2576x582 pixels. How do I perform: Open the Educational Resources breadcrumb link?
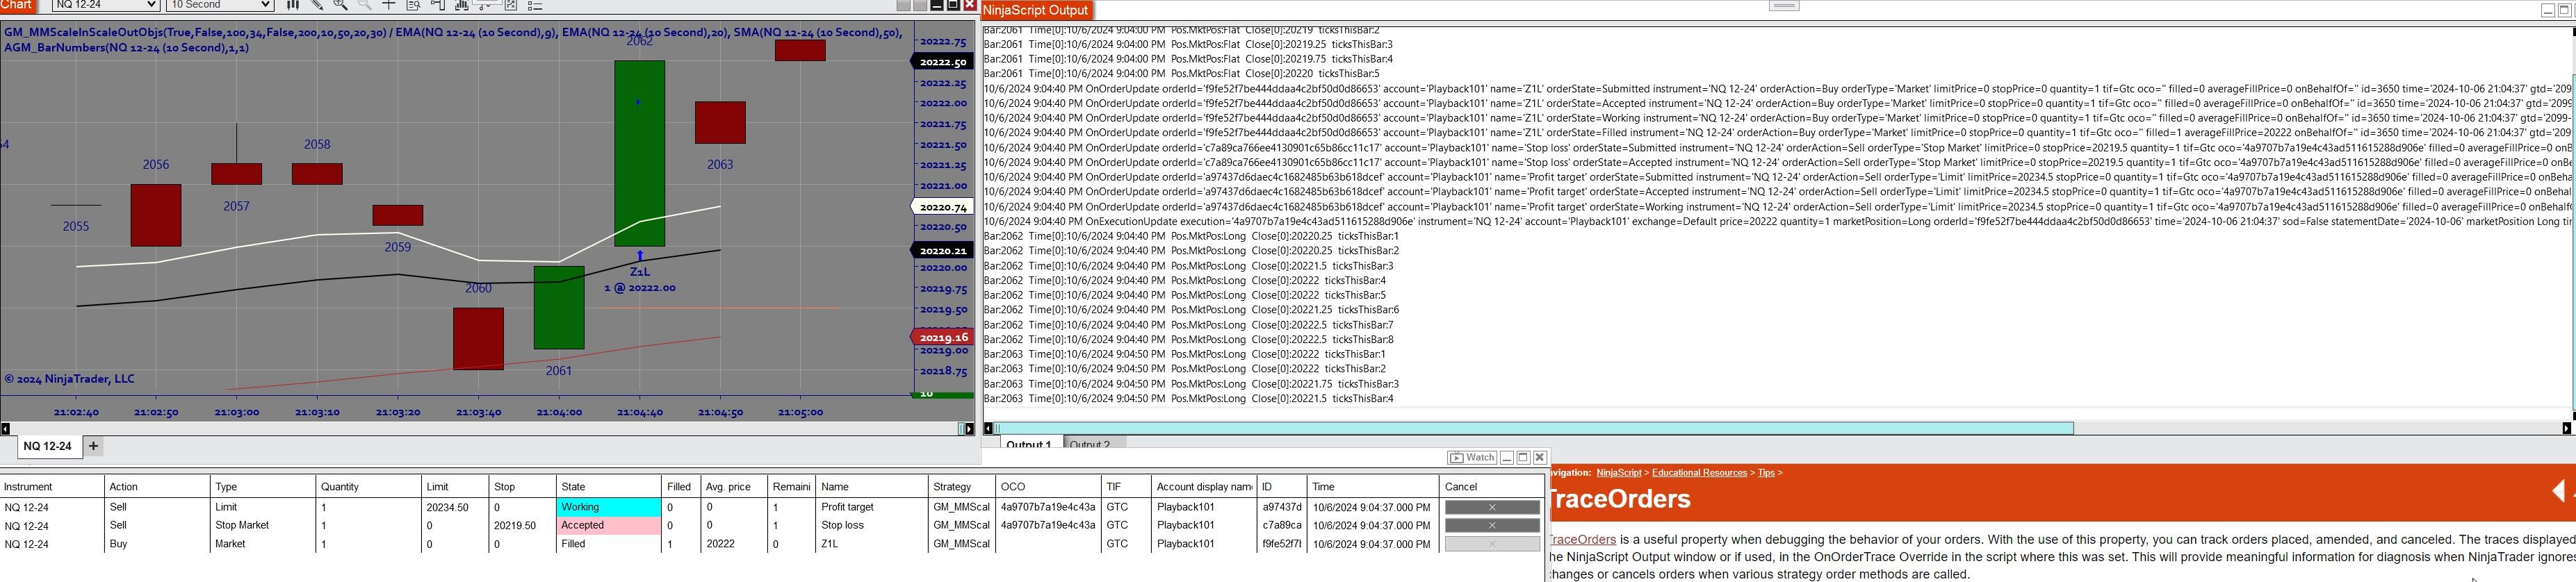1699,473
